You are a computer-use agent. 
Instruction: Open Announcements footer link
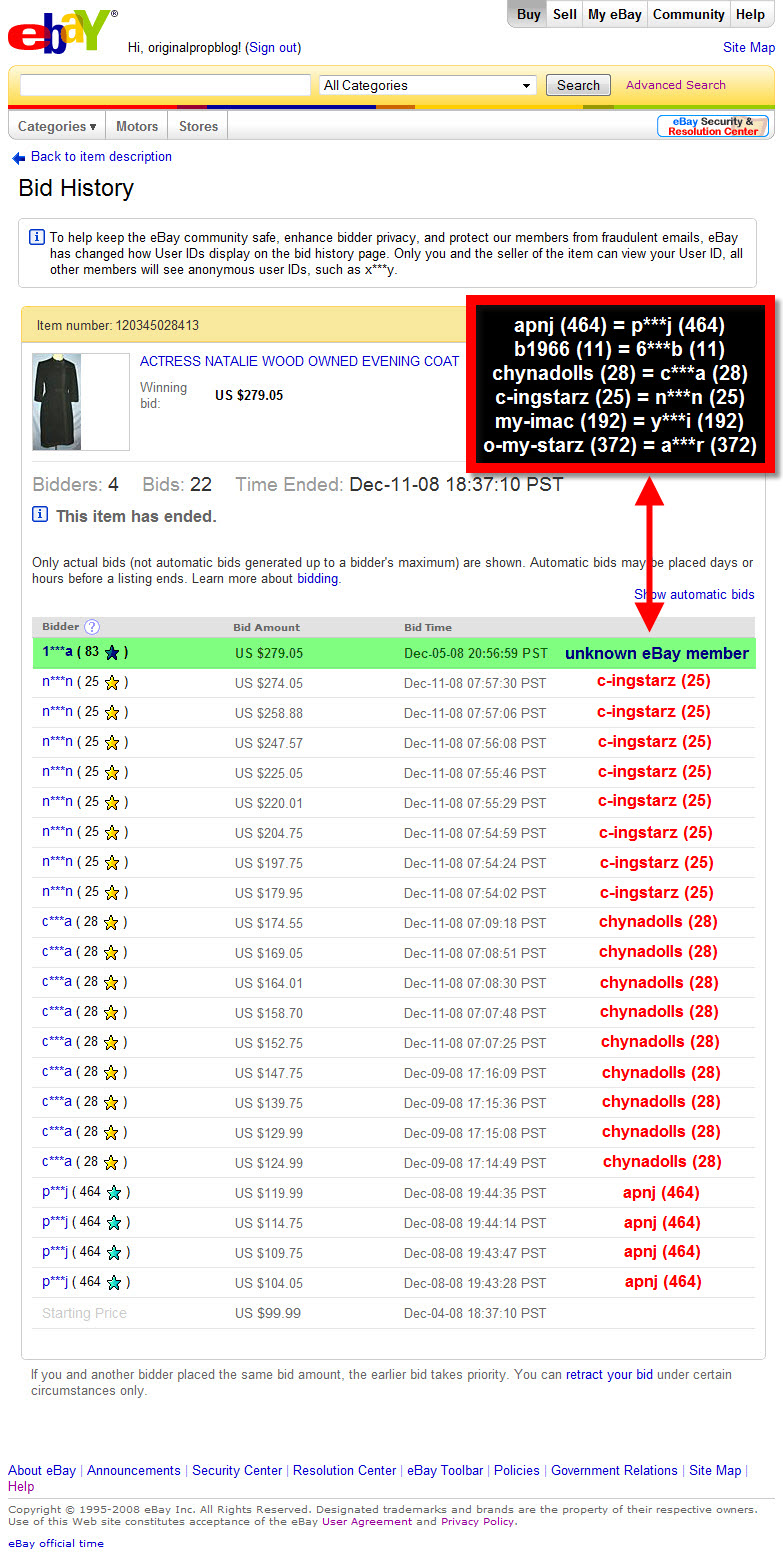134,1471
